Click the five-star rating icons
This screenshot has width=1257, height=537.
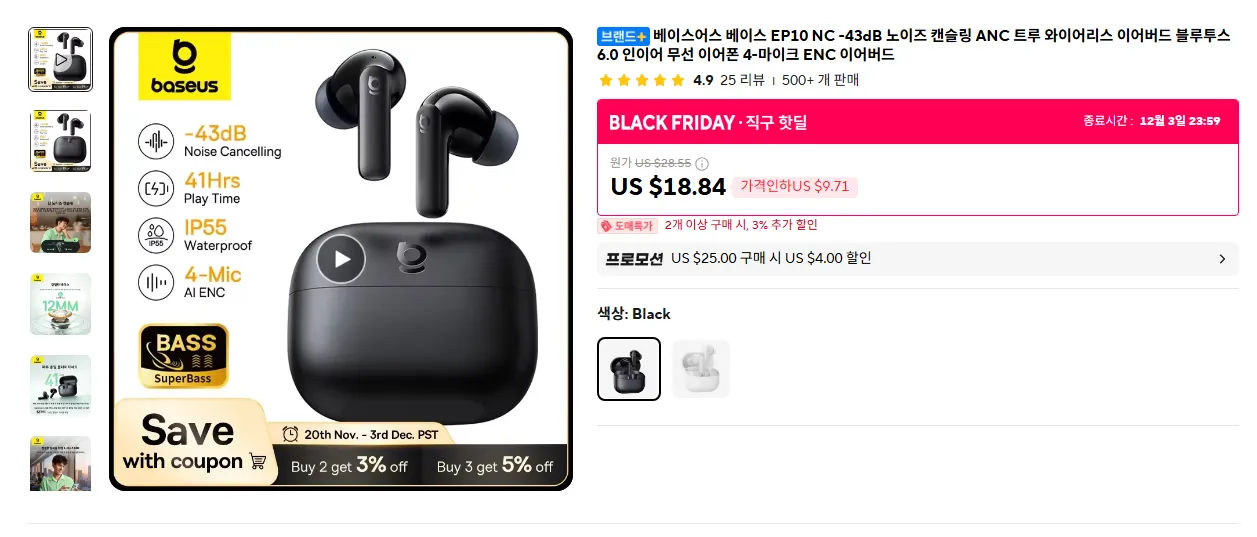642,80
